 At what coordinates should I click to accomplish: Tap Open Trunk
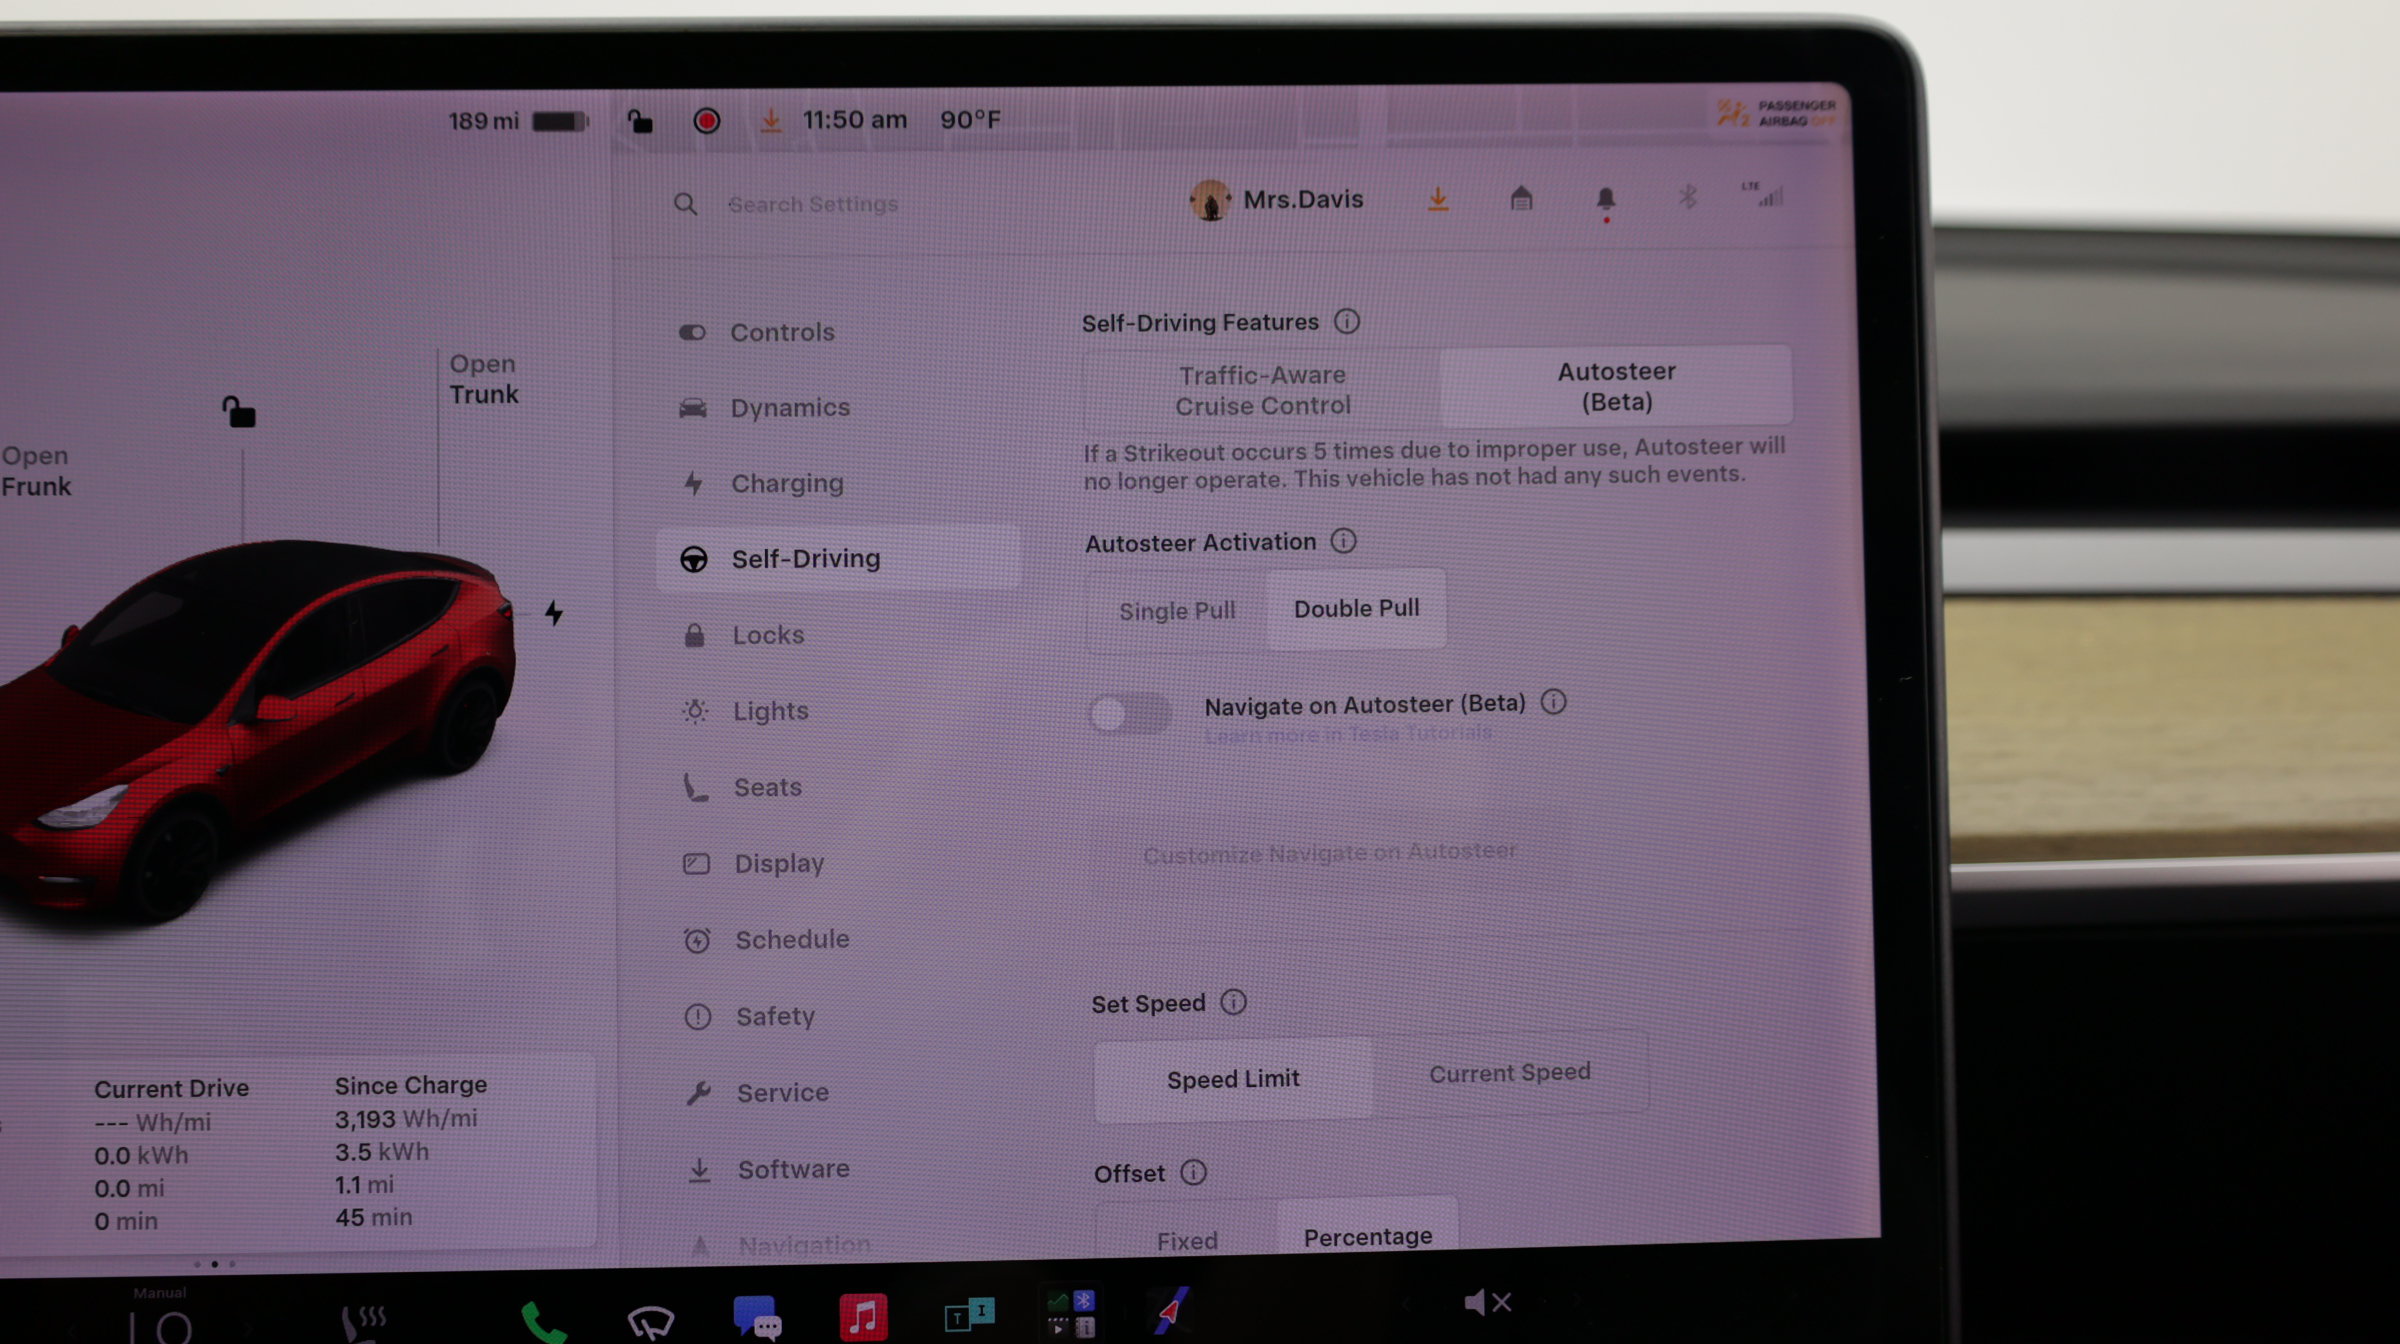click(484, 379)
